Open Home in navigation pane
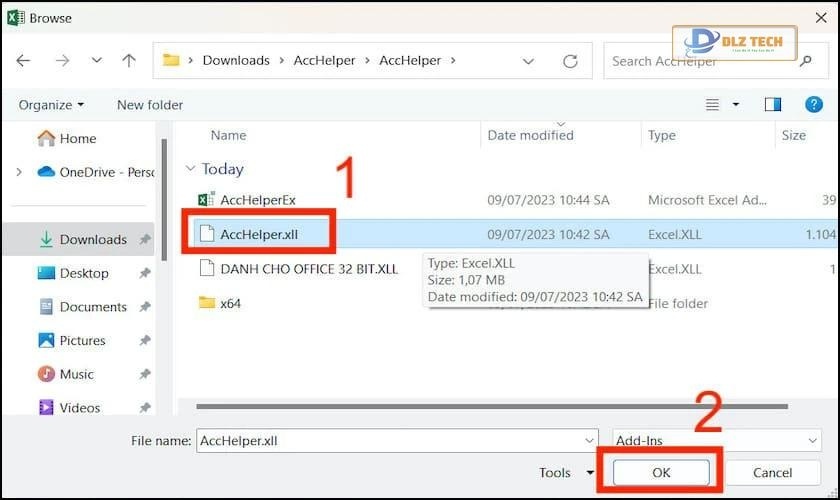The image size is (840, 500). click(x=78, y=139)
